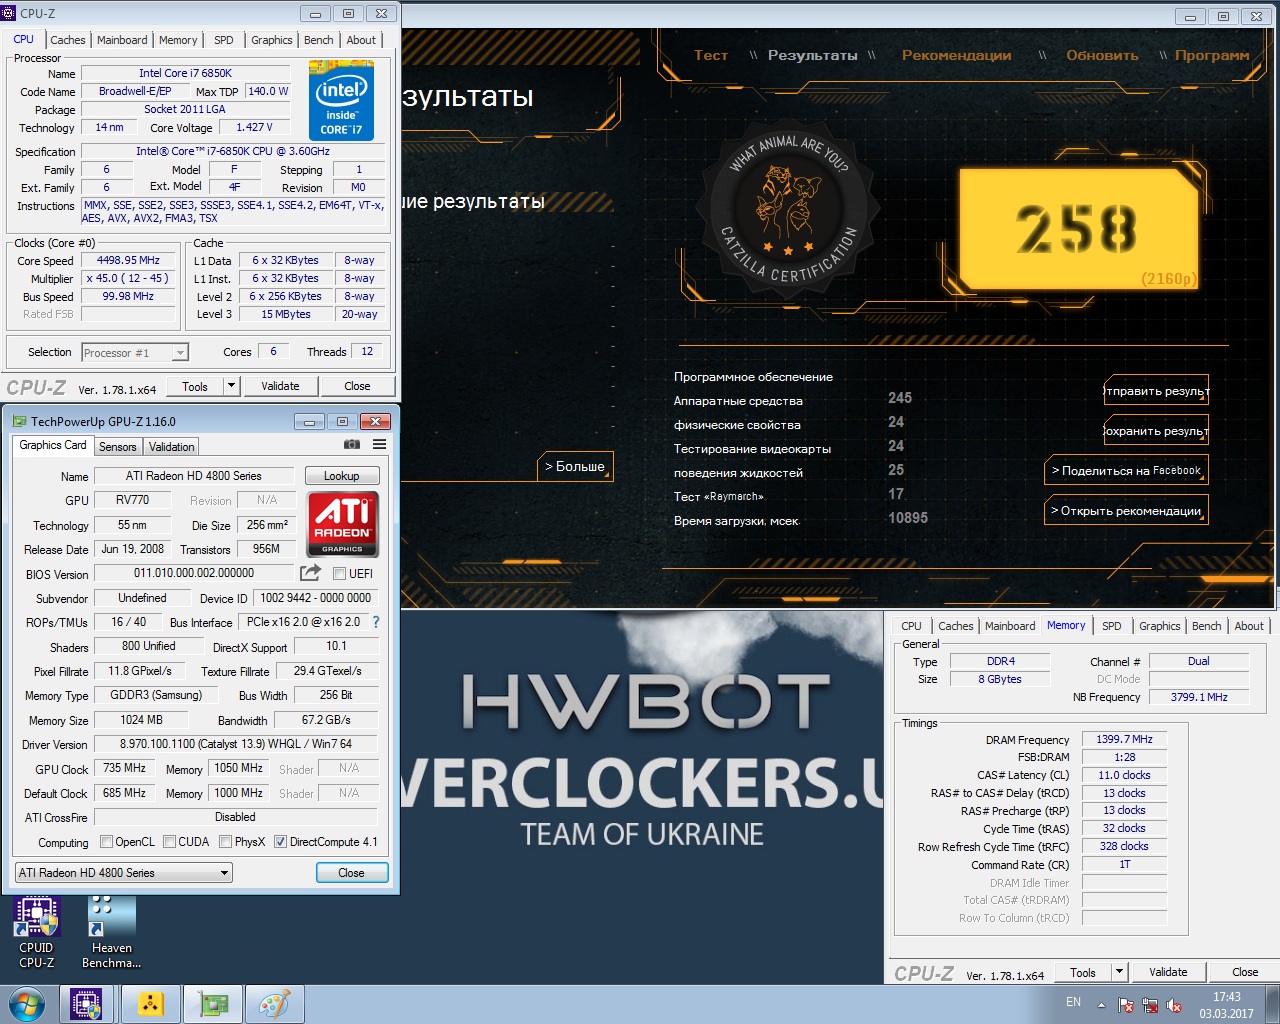Viewport: 1280px width, 1024px height.
Task: Click the EN language indicator
Action: 1073,1002
